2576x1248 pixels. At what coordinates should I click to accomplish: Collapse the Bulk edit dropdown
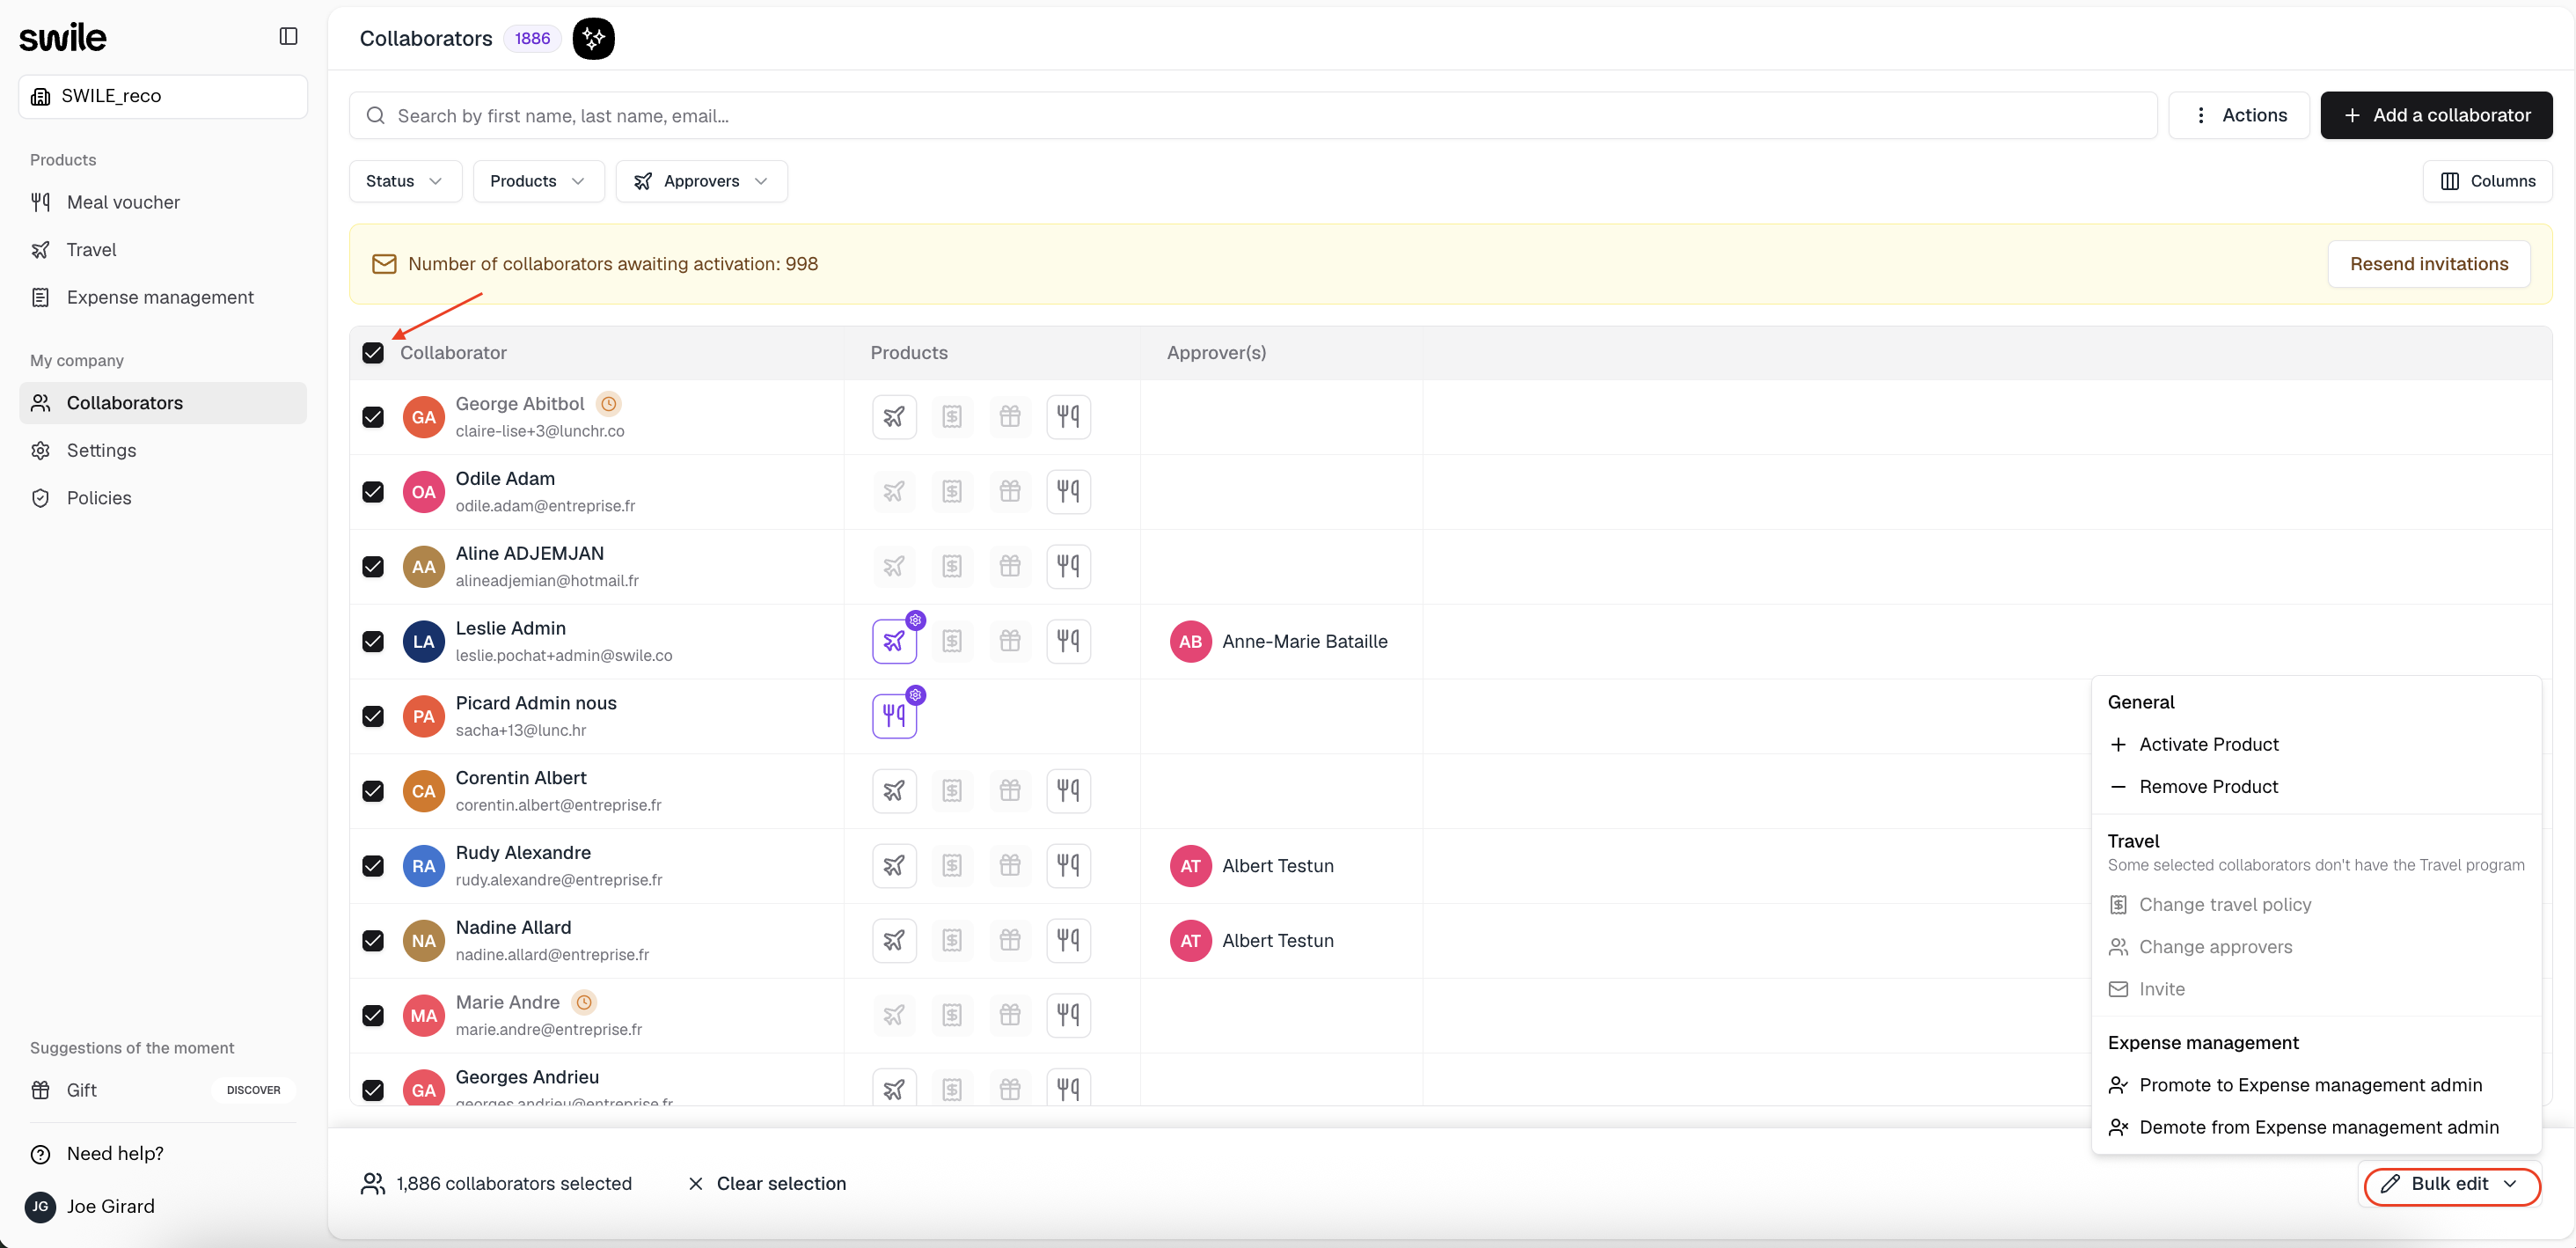2451,1184
